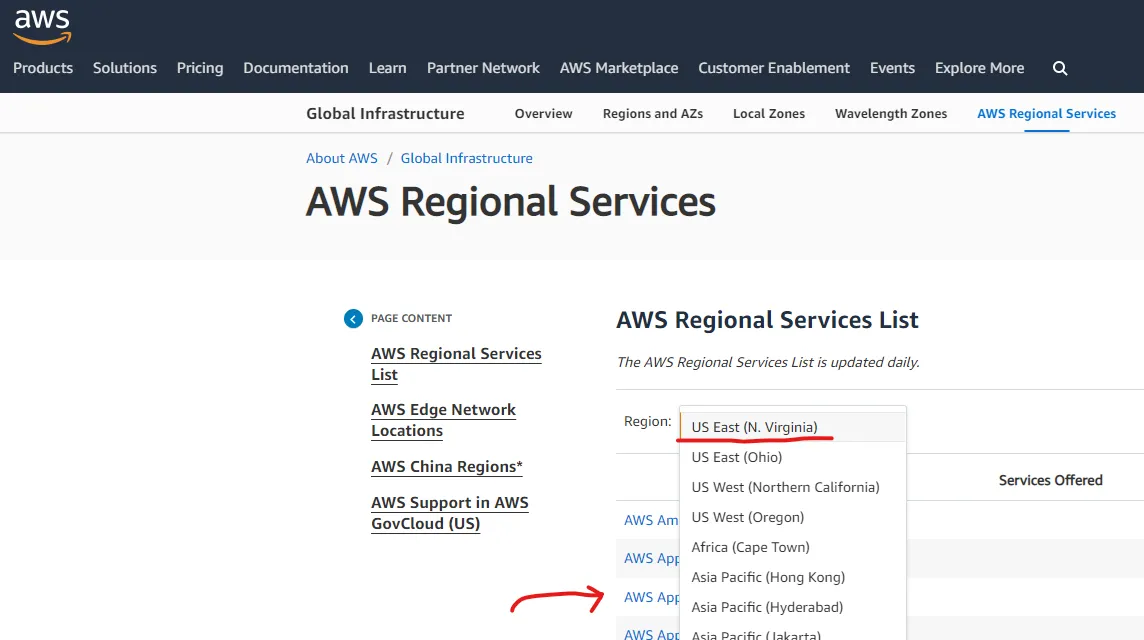Switch to the Local Zones tab
This screenshot has height=640, width=1144.
(x=769, y=113)
